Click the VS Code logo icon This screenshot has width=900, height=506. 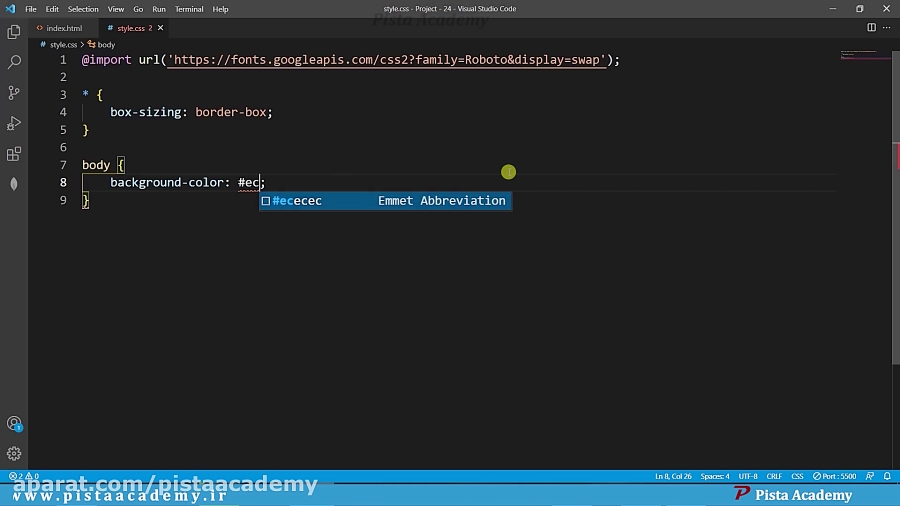pyautogui.click(x=10, y=9)
